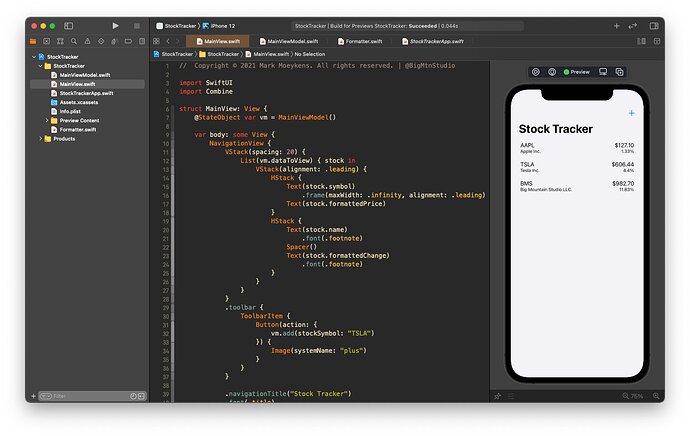The height and width of the screenshot is (436, 690).
Task: Open the Project navigator folder icon
Action: coord(33,41)
